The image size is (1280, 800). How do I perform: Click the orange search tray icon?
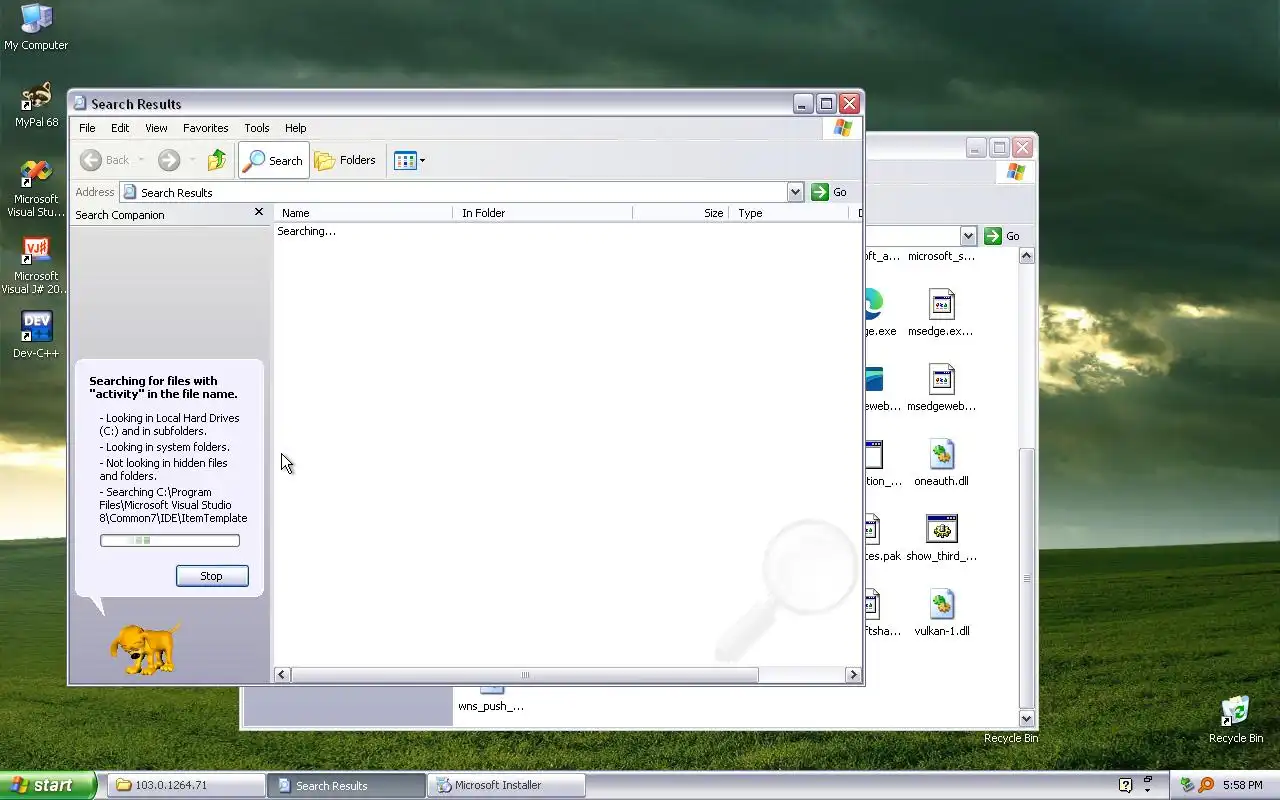tap(1206, 785)
